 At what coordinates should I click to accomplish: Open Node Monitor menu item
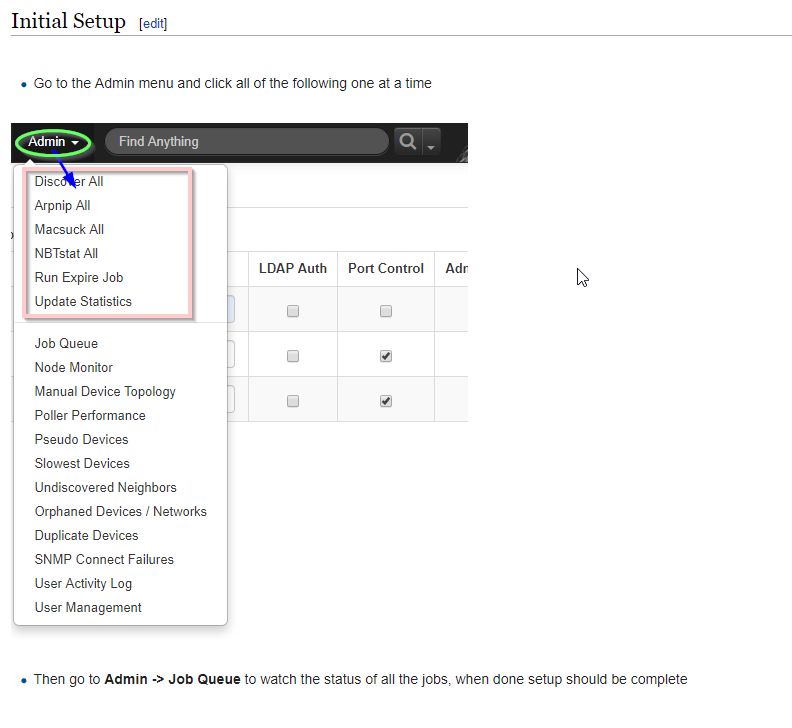click(74, 367)
